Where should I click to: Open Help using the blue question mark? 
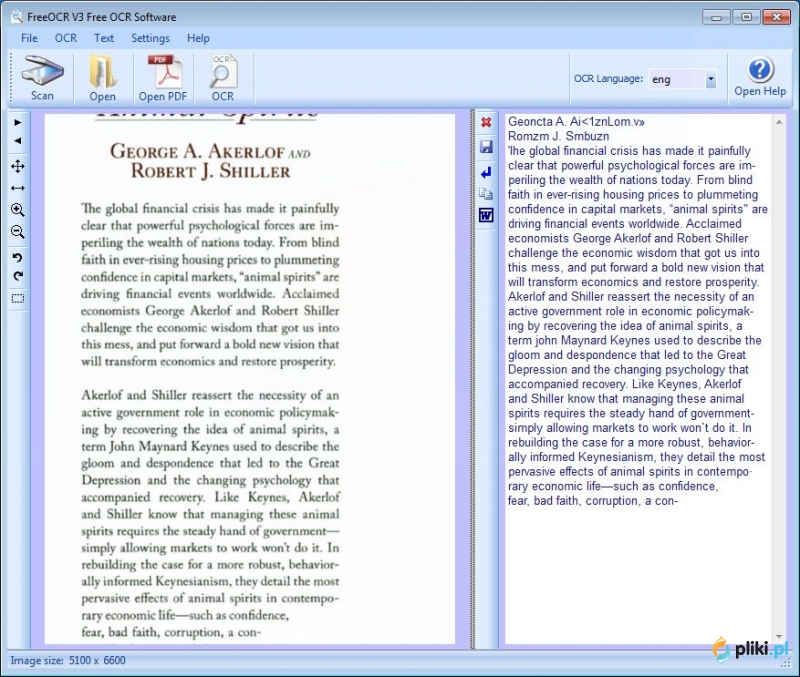click(x=760, y=77)
